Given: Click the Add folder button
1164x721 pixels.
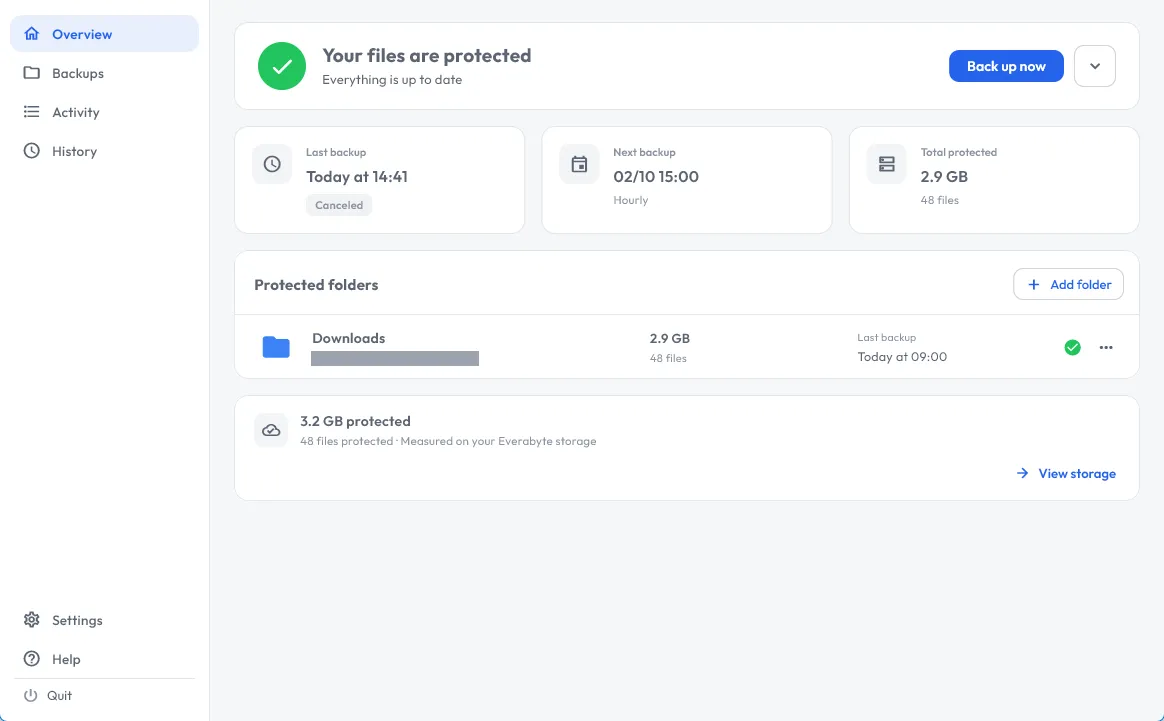Looking at the screenshot, I should pos(1068,284).
